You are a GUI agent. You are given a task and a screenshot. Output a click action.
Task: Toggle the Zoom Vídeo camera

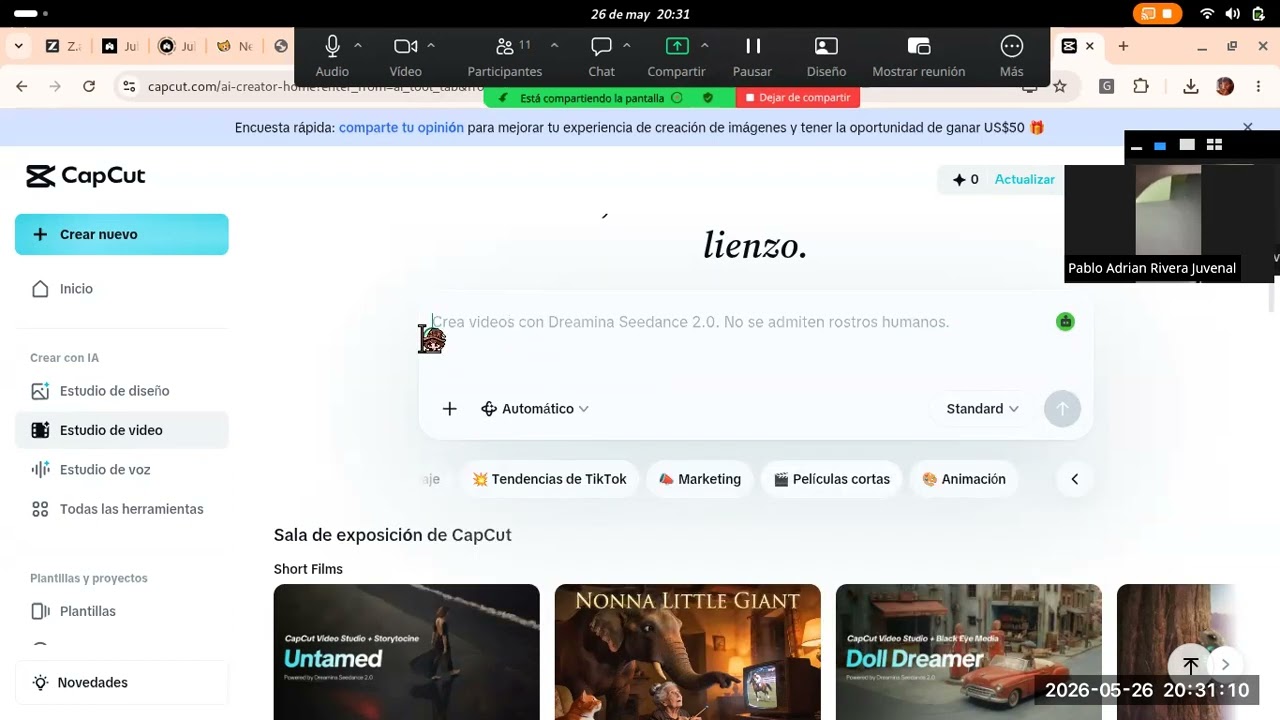pos(405,56)
